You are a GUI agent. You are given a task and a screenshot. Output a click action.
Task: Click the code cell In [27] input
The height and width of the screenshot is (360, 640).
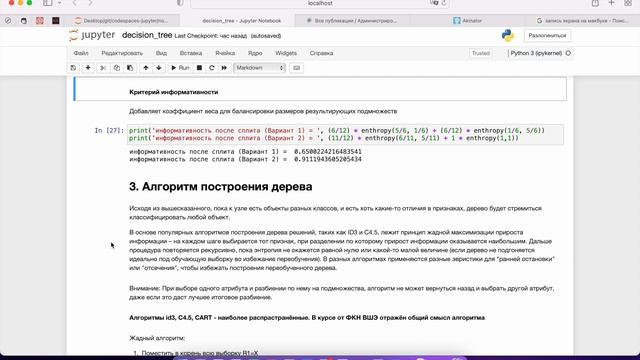coord(345,134)
